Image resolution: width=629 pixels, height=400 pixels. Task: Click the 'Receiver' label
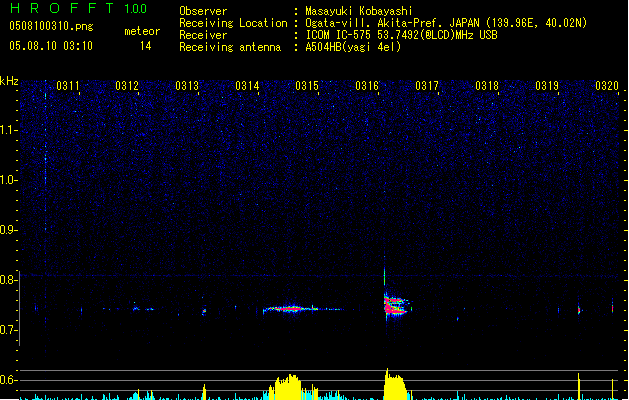[x=203, y=35]
